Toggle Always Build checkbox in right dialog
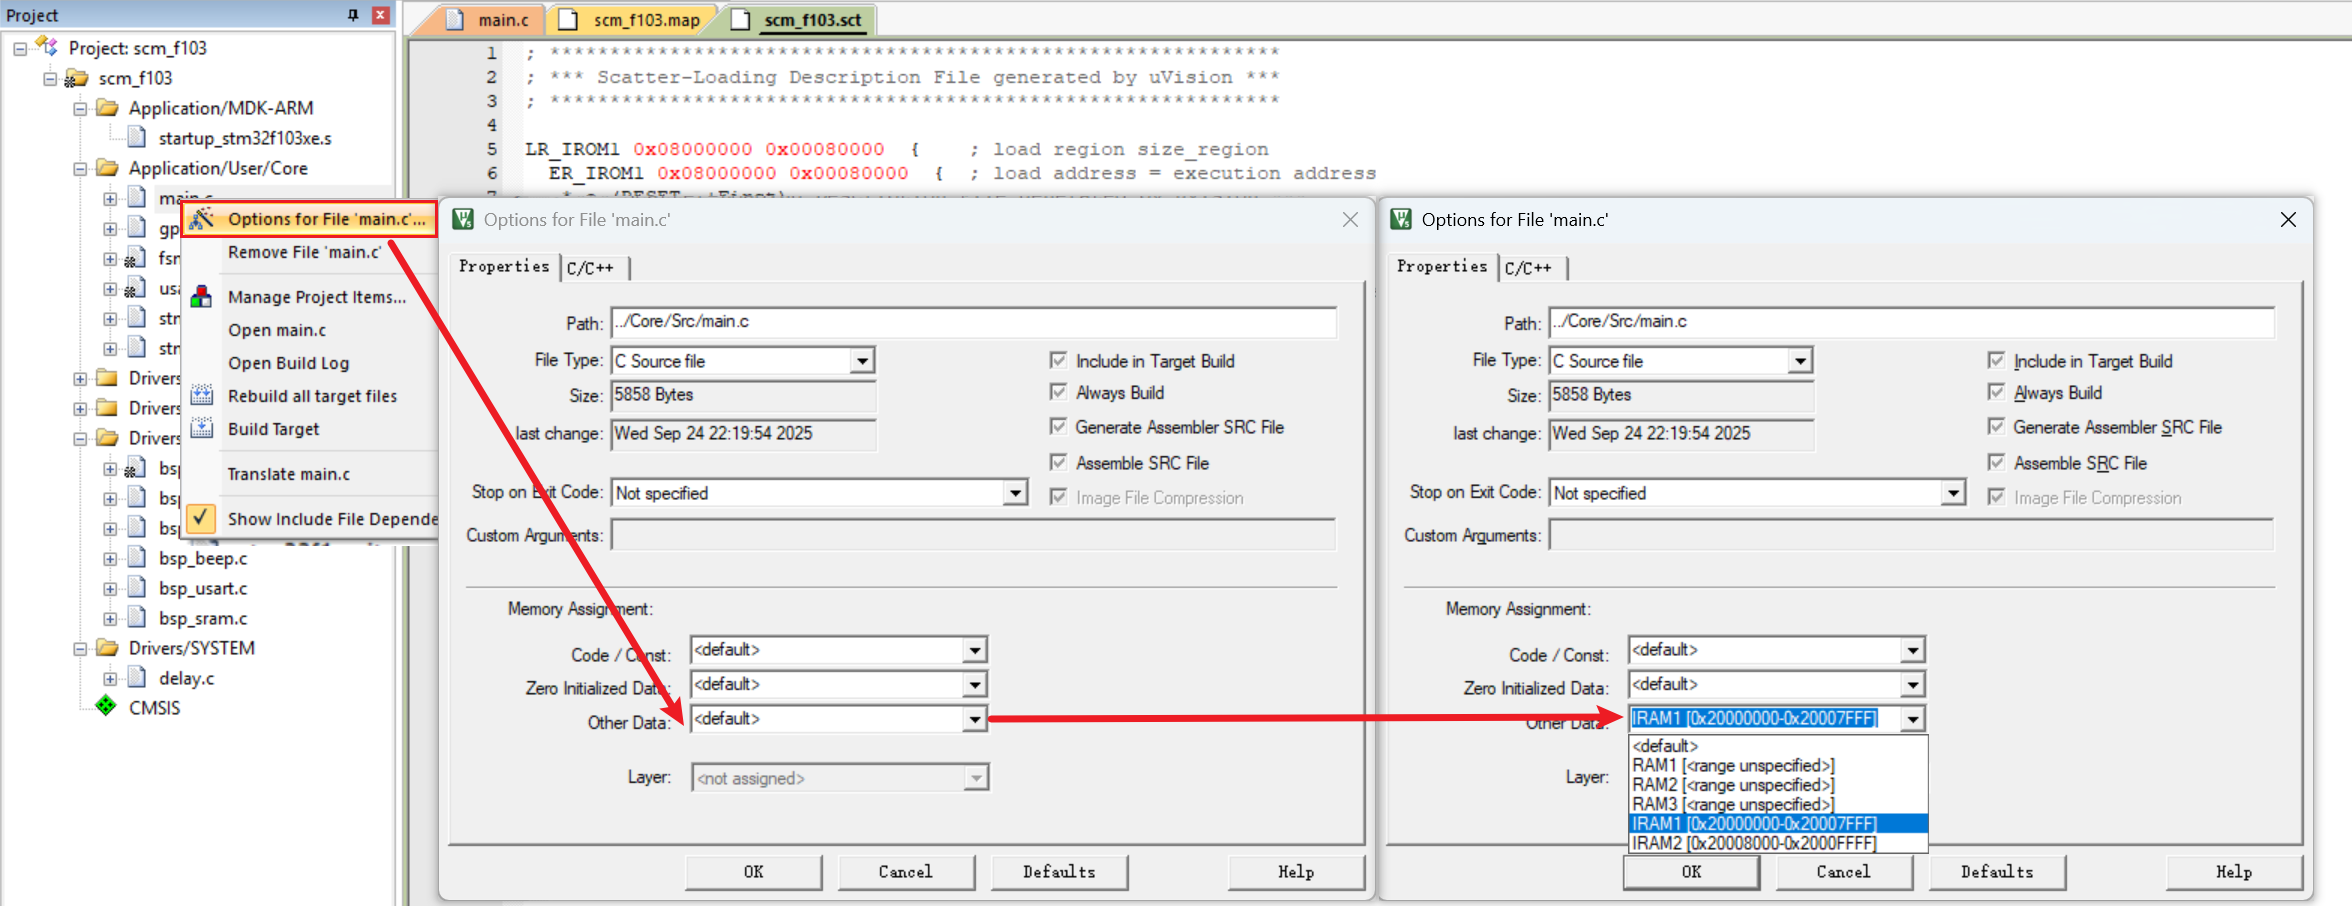The image size is (2352, 906). (1996, 393)
